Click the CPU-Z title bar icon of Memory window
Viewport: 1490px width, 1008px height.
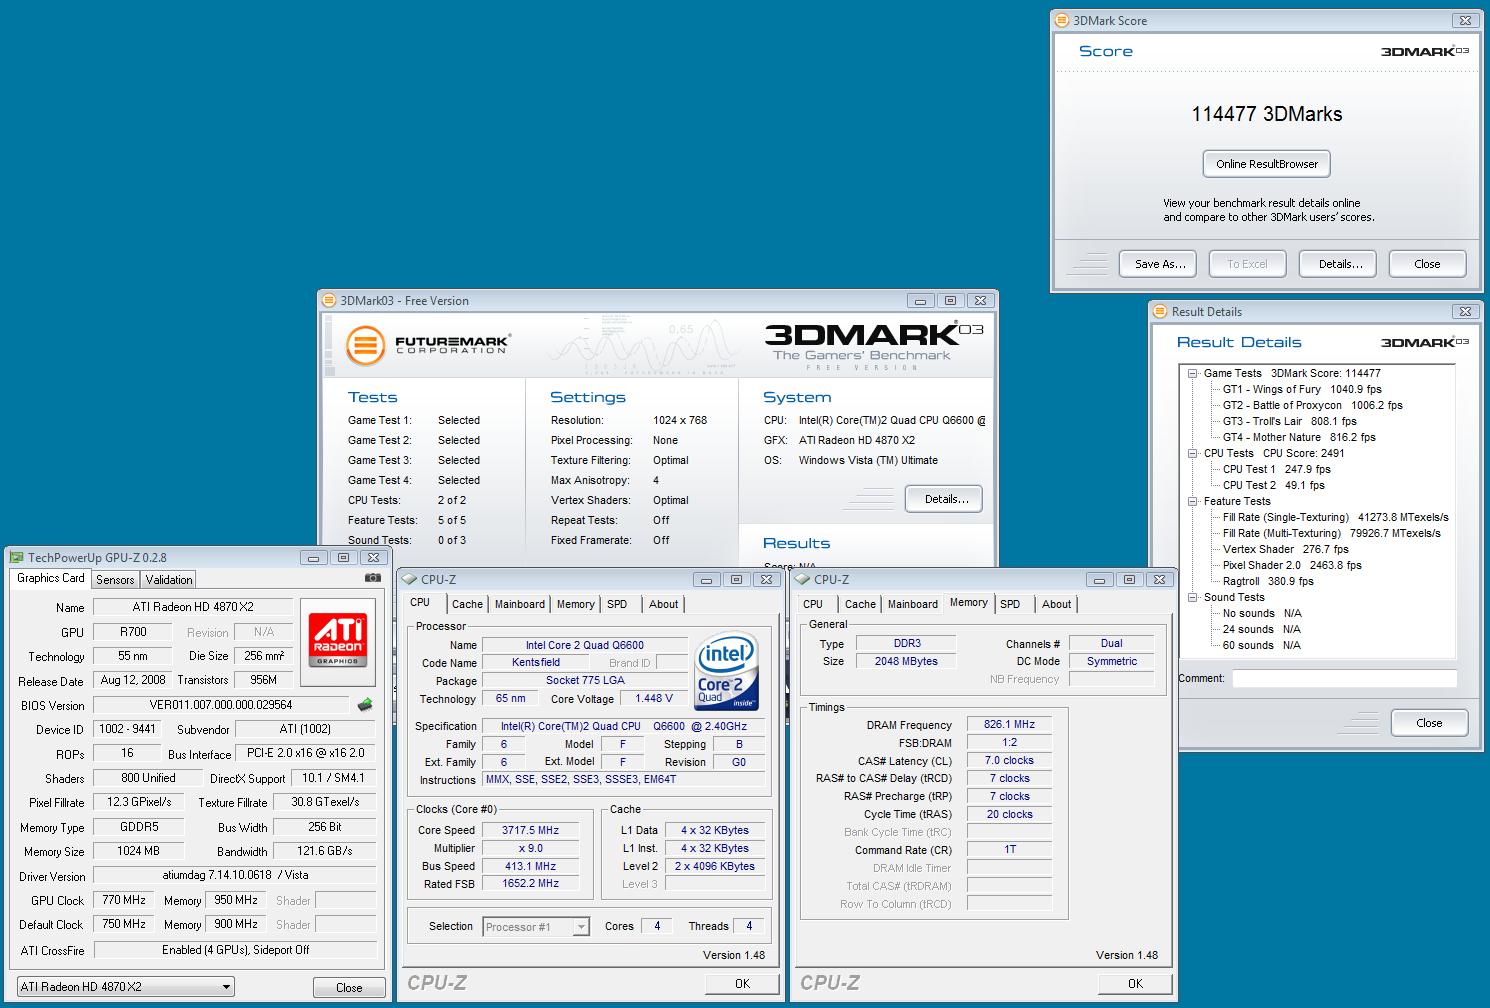[802, 579]
